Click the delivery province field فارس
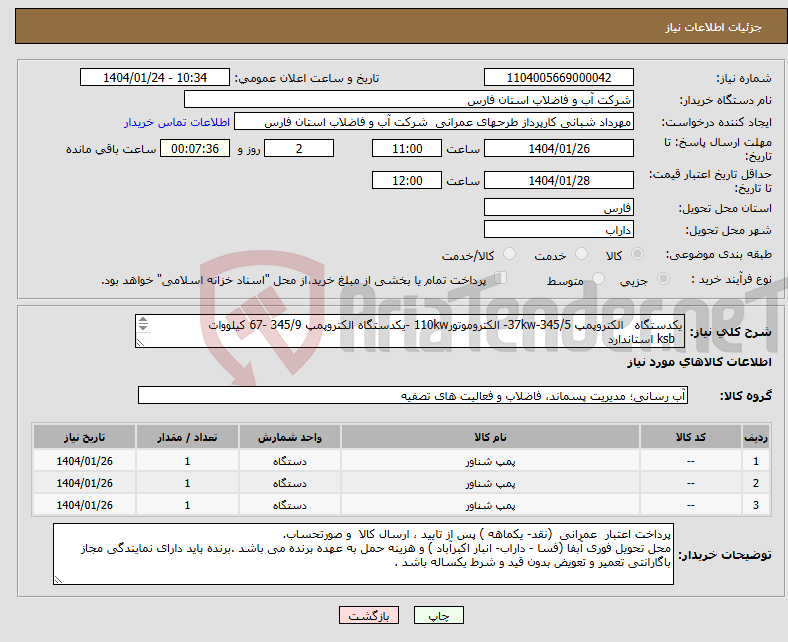The image size is (788, 642). [x=559, y=207]
